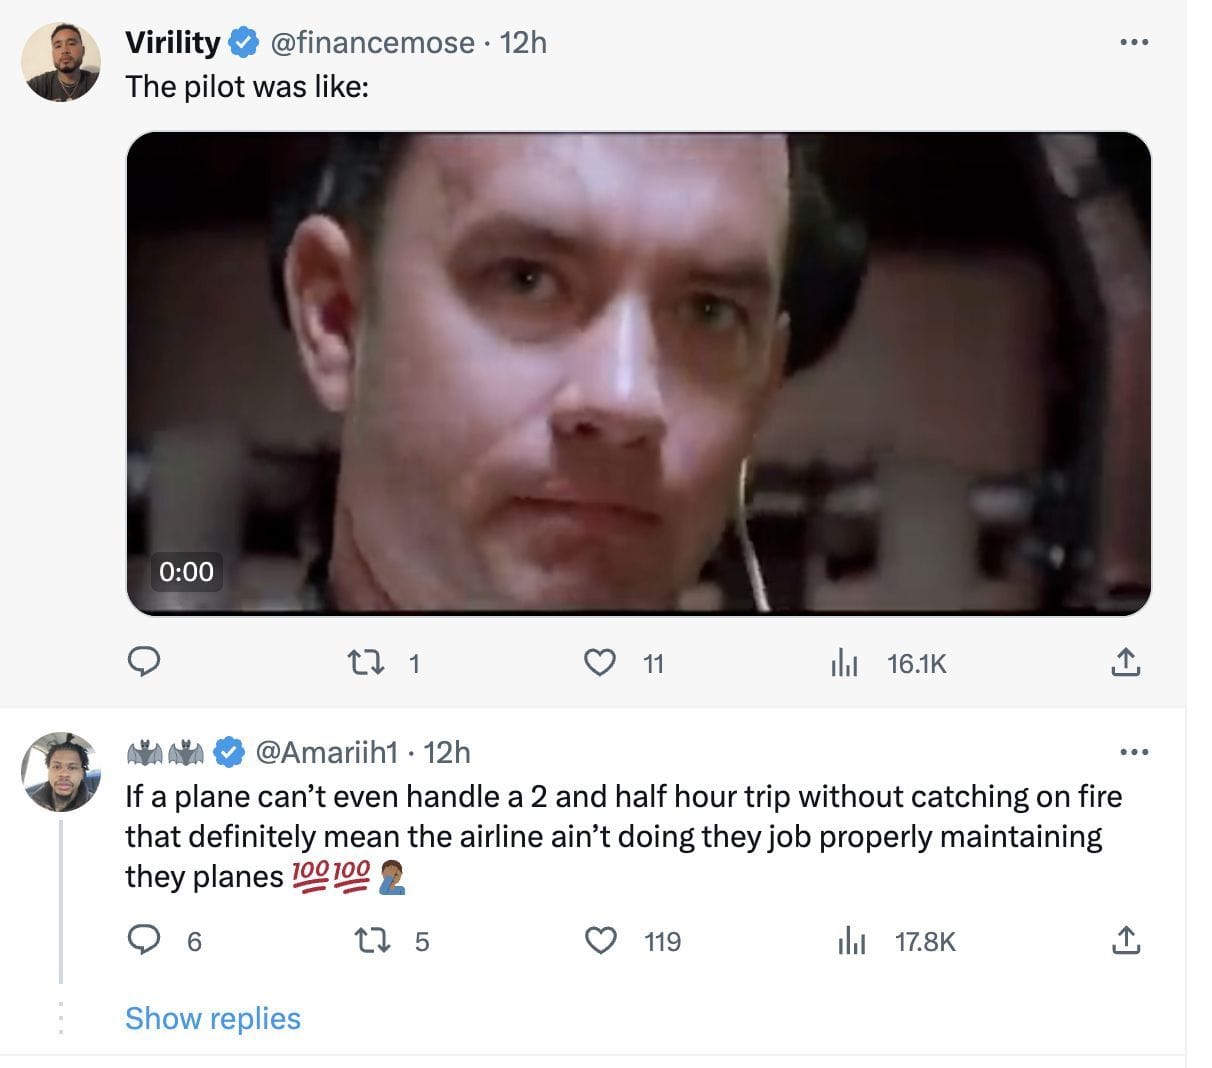Open the Virility profile avatar
Screen dimensions: 1212x1068
(61, 62)
